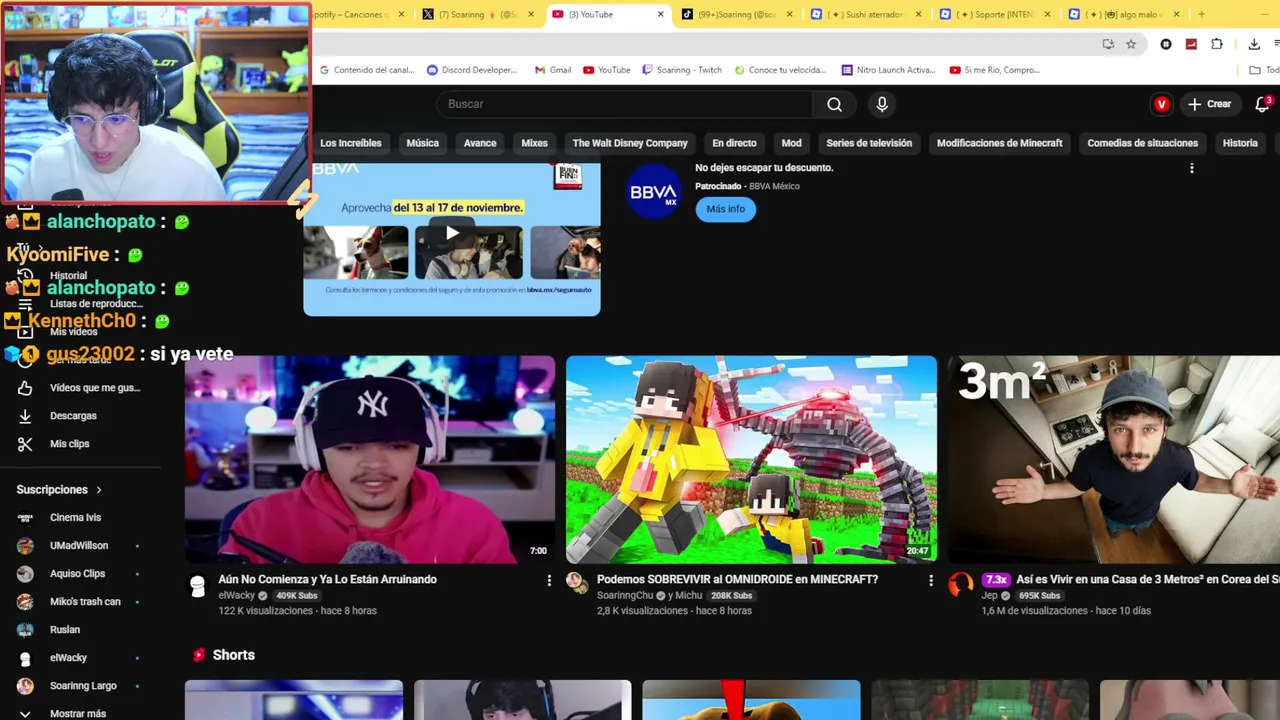
Task: Open Descargas in the sidebar
Action: (x=73, y=416)
